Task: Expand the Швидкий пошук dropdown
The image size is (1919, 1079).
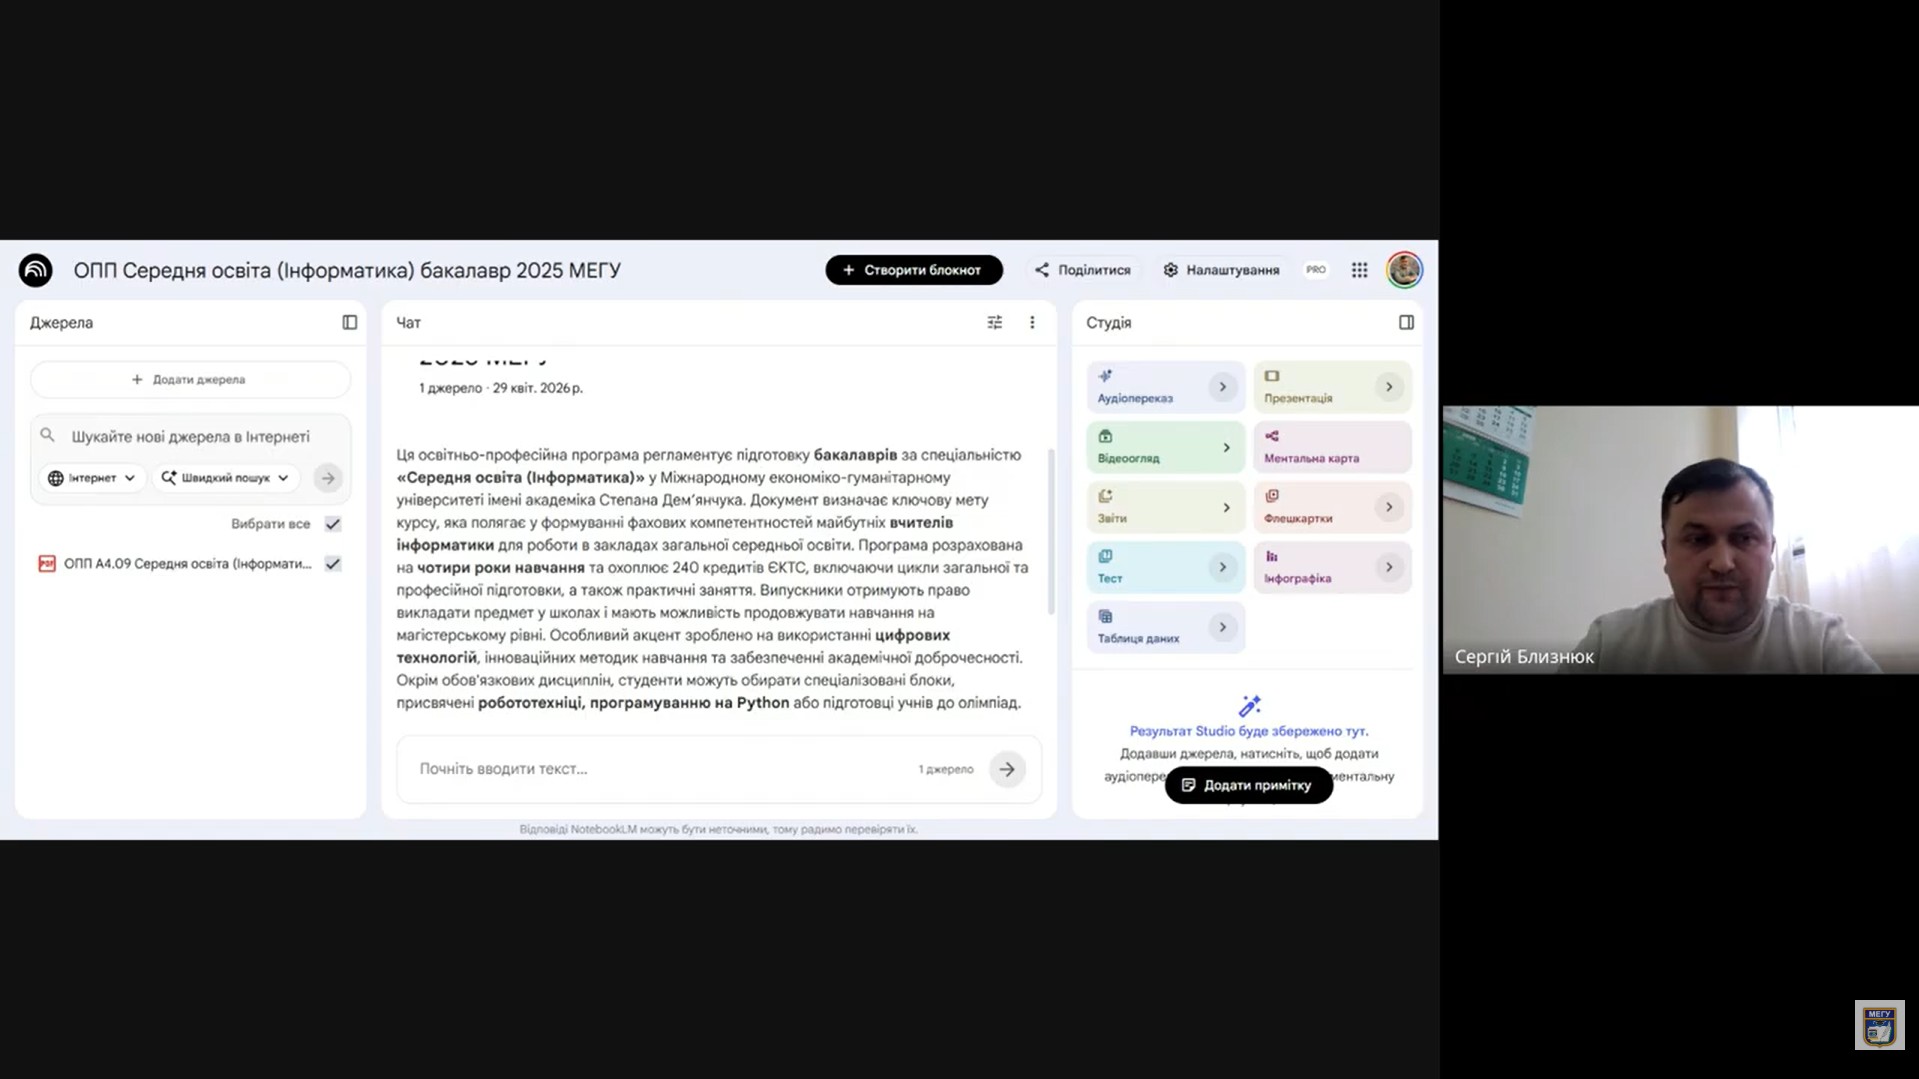Action: point(225,478)
